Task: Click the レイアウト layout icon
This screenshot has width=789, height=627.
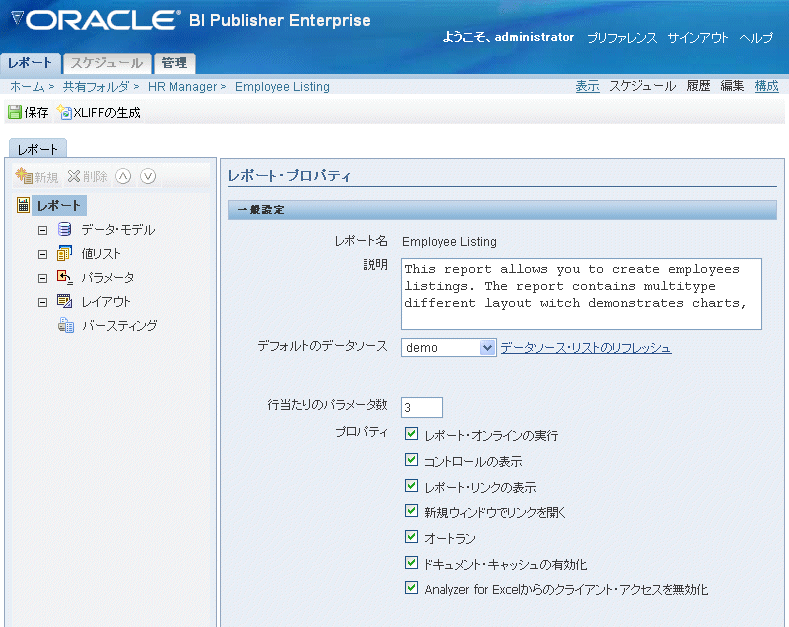Action: point(64,301)
